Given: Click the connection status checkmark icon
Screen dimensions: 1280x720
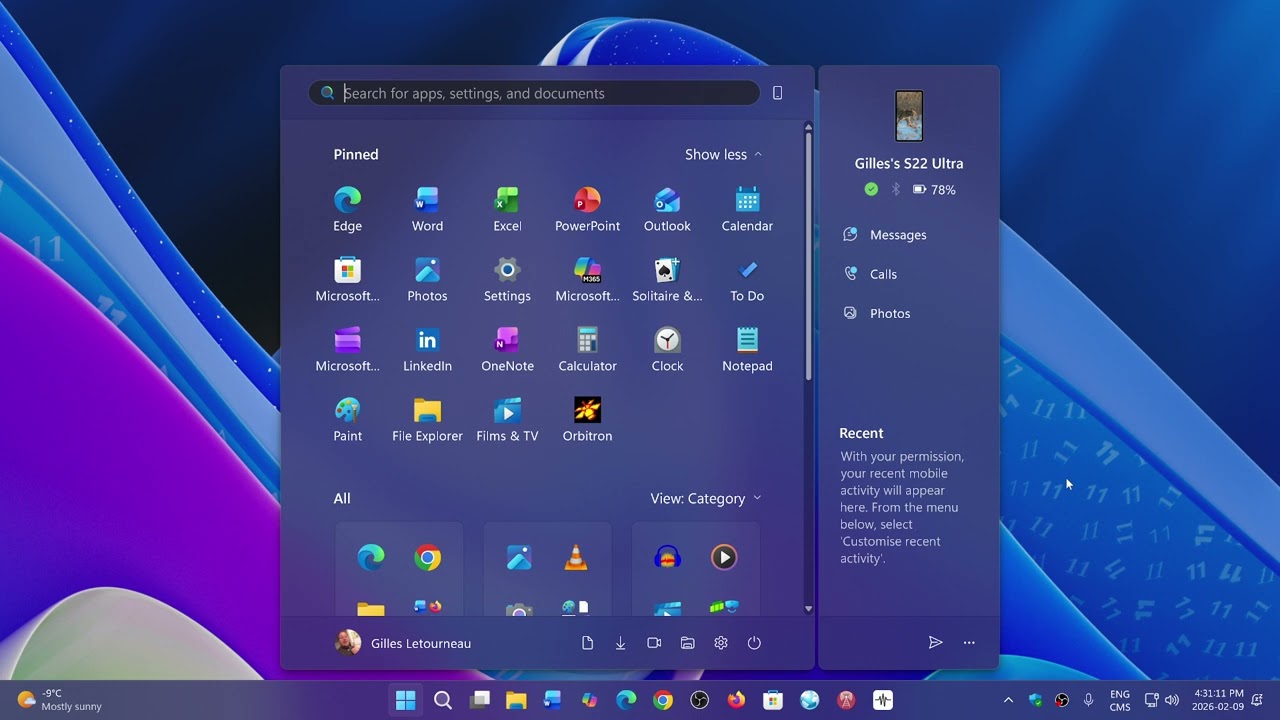Looking at the screenshot, I should click(x=871, y=189).
